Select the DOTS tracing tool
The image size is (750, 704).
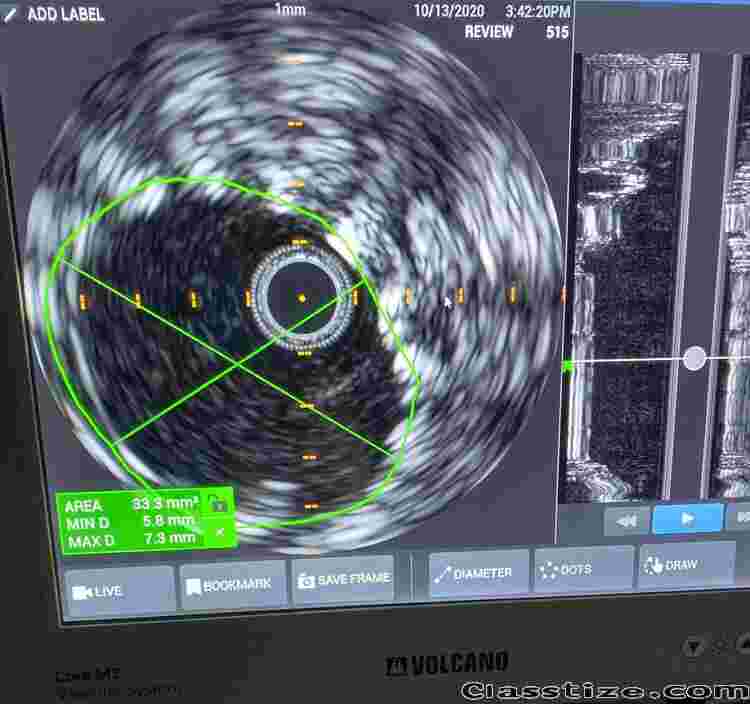tap(584, 569)
